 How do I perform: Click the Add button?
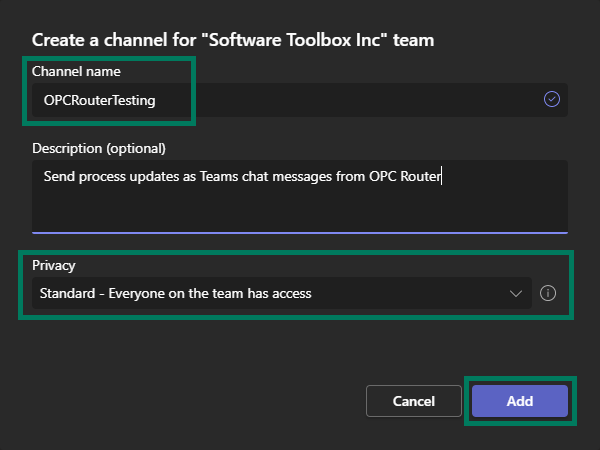click(x=520, y=401)
